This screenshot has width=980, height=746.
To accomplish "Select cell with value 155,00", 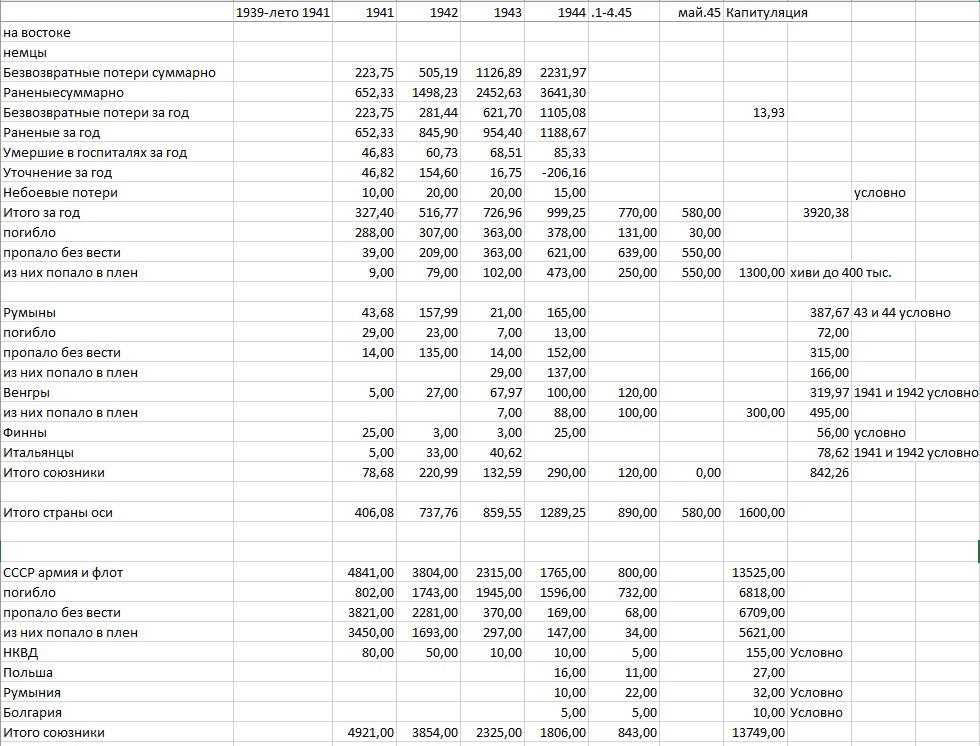I will pos(755,652).
